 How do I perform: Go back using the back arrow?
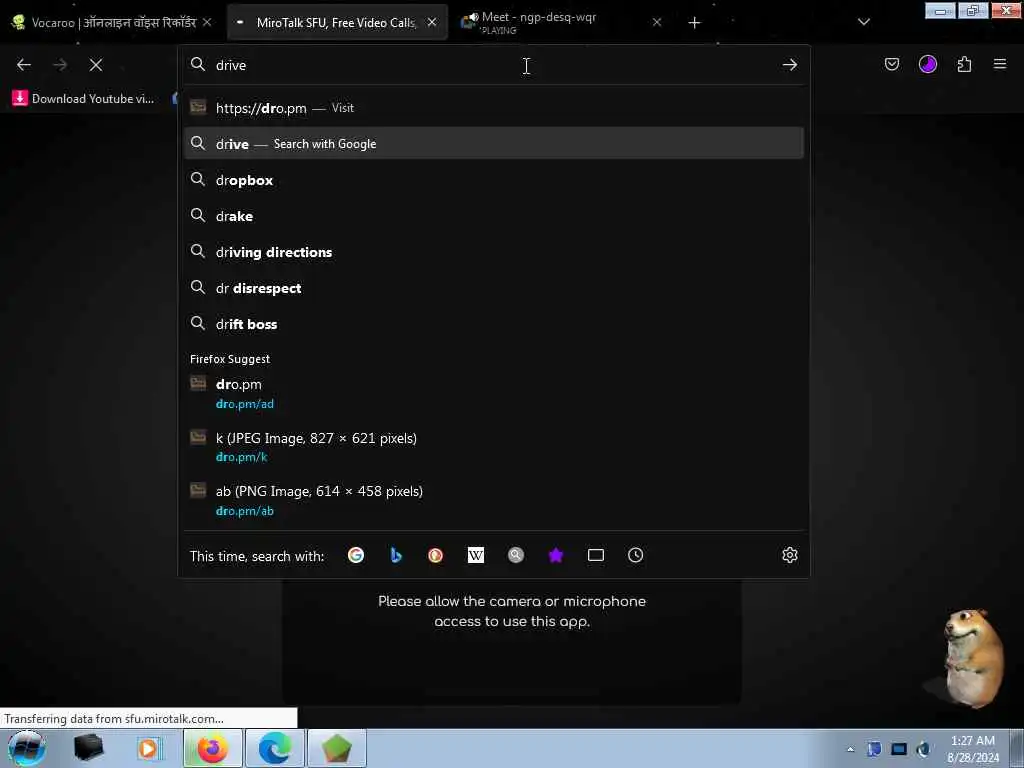tap(24, 65)
